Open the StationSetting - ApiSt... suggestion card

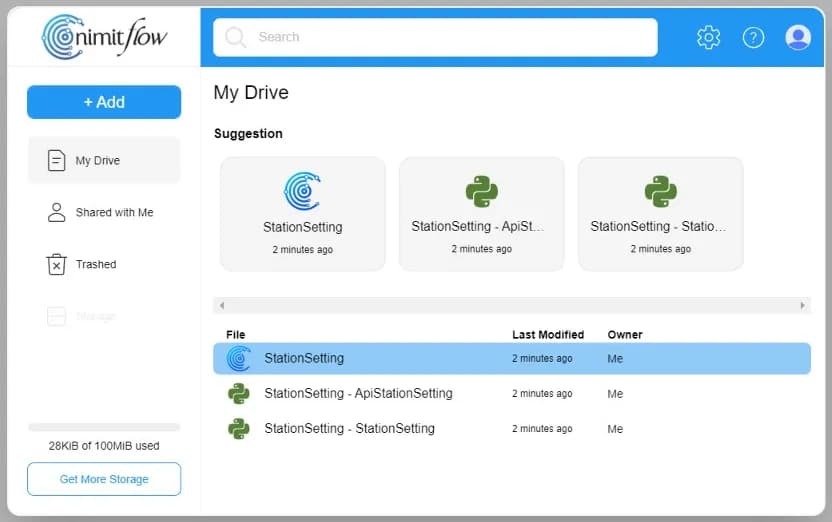pos(481,214)
